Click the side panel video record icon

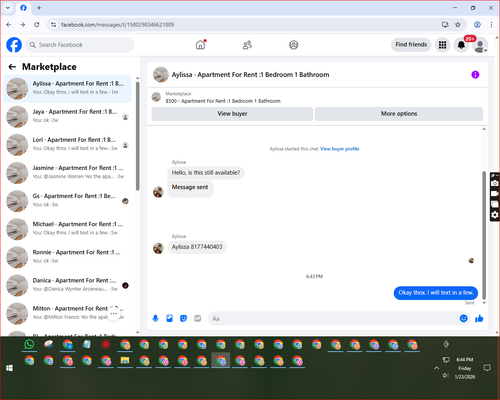495,194
